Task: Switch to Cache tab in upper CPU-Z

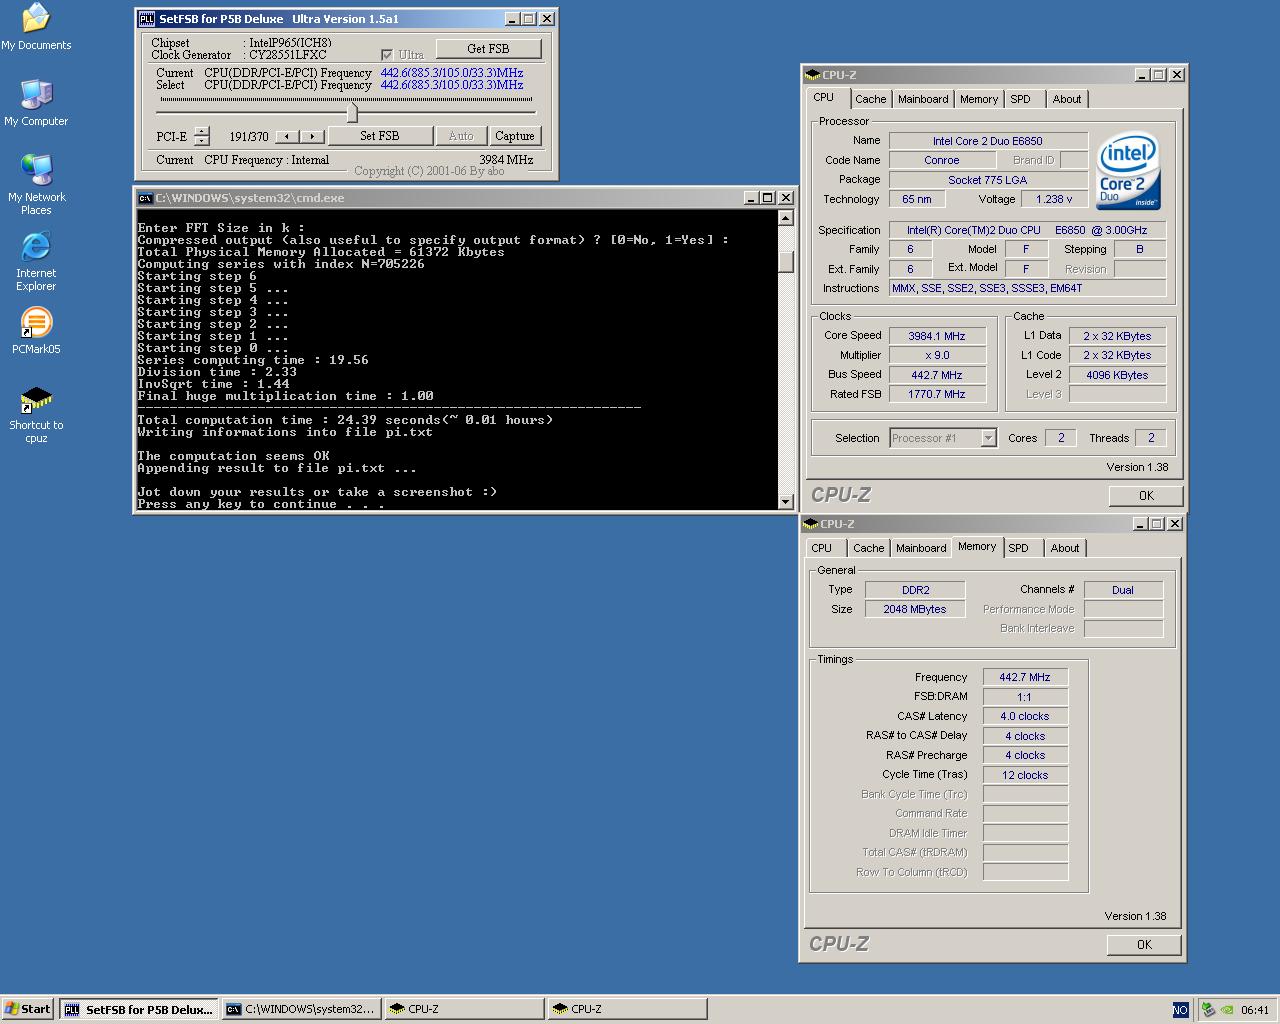Action: pyautogui.click(x=870, y=99)
